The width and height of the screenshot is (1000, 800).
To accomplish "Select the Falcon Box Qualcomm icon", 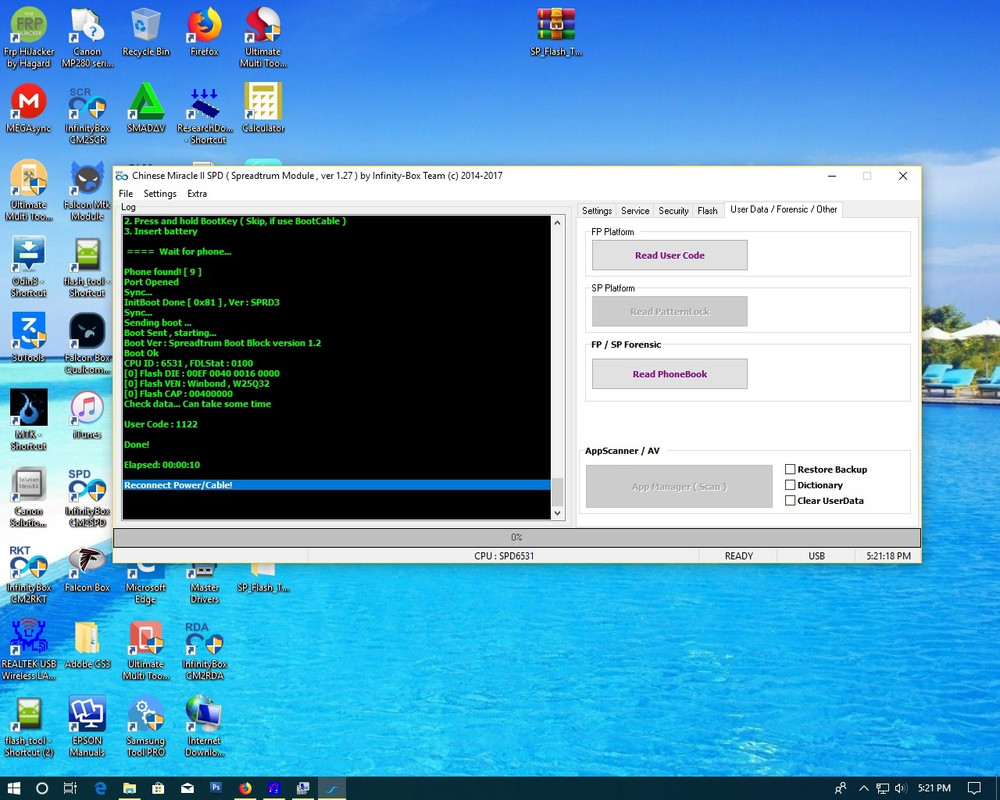I will pyautogui.click(x=87, y=343).
